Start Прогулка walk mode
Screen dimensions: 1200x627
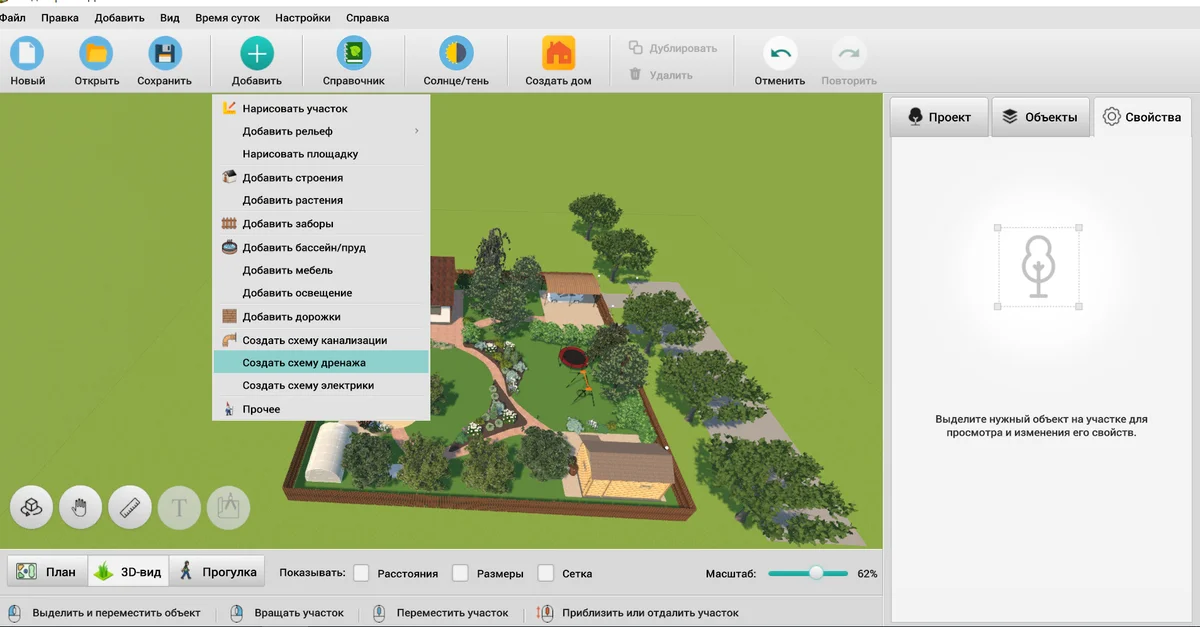point(217,572)
